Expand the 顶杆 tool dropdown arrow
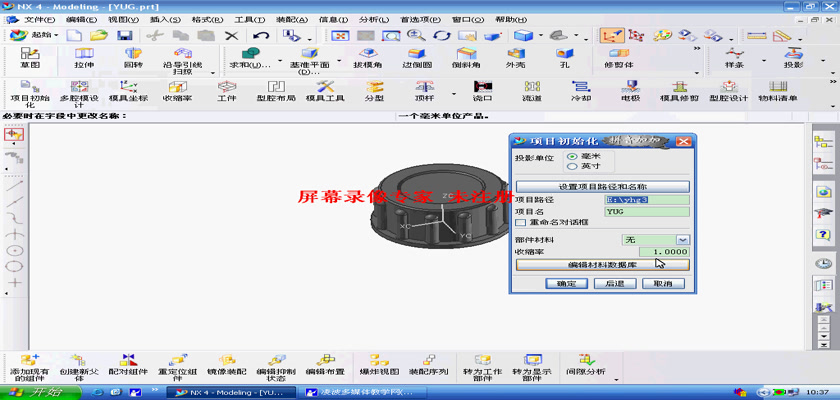The image size is (840, 400). 454,93
